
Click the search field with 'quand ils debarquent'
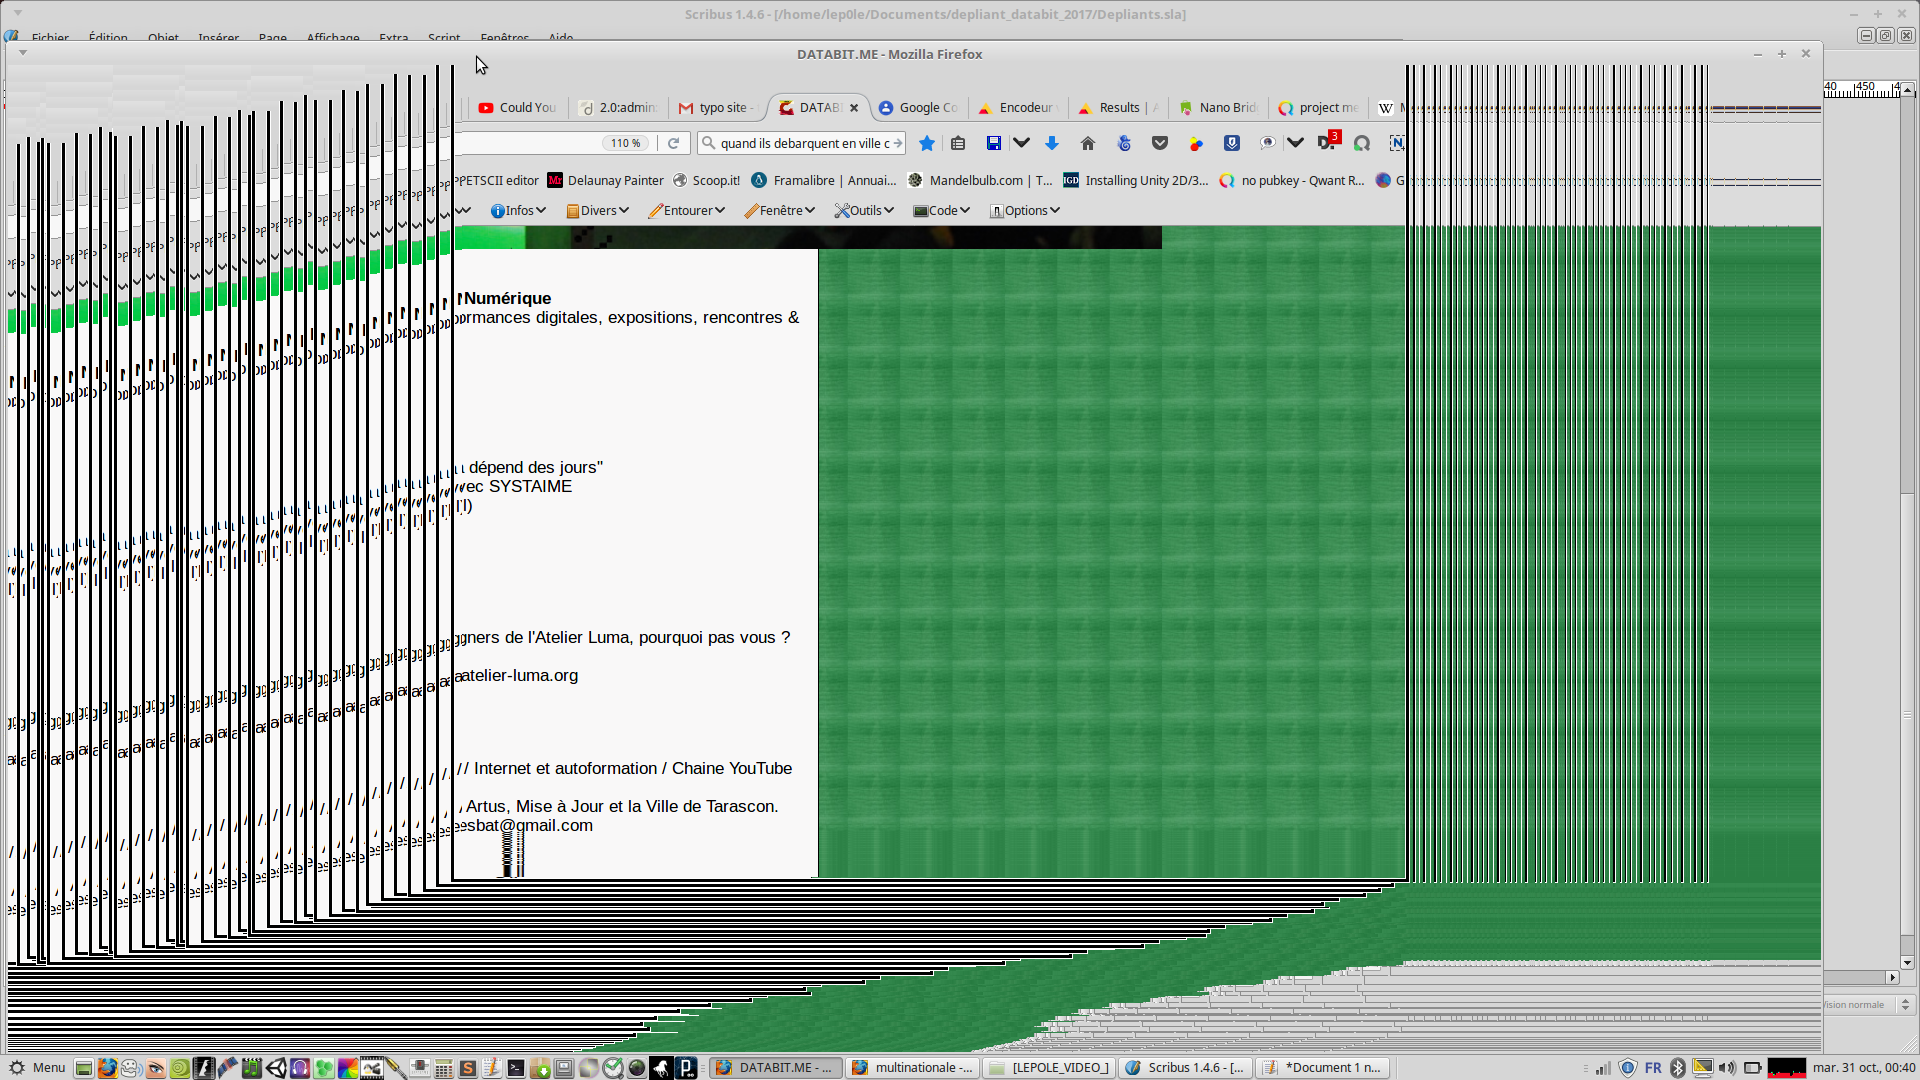(x=803, y=143)
